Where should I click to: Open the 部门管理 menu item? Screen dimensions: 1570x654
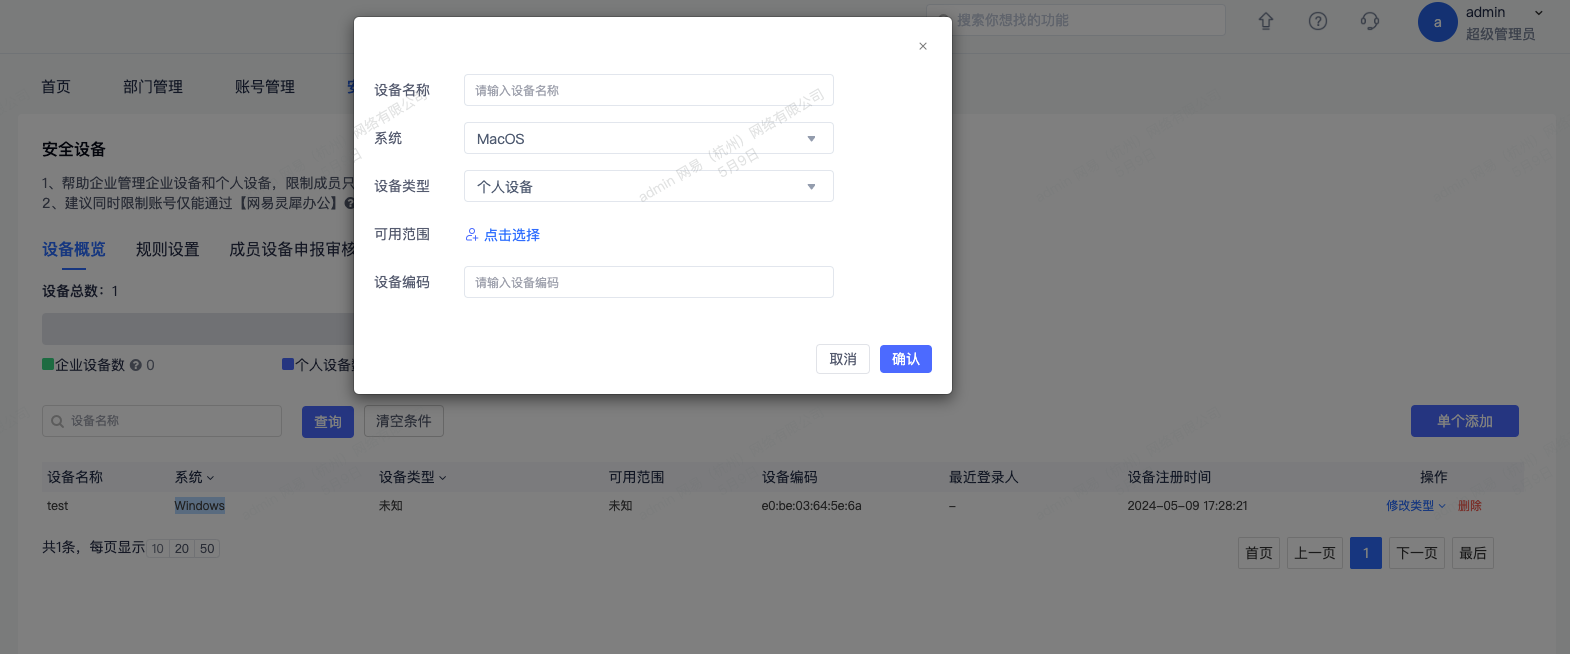click(153, 87)
